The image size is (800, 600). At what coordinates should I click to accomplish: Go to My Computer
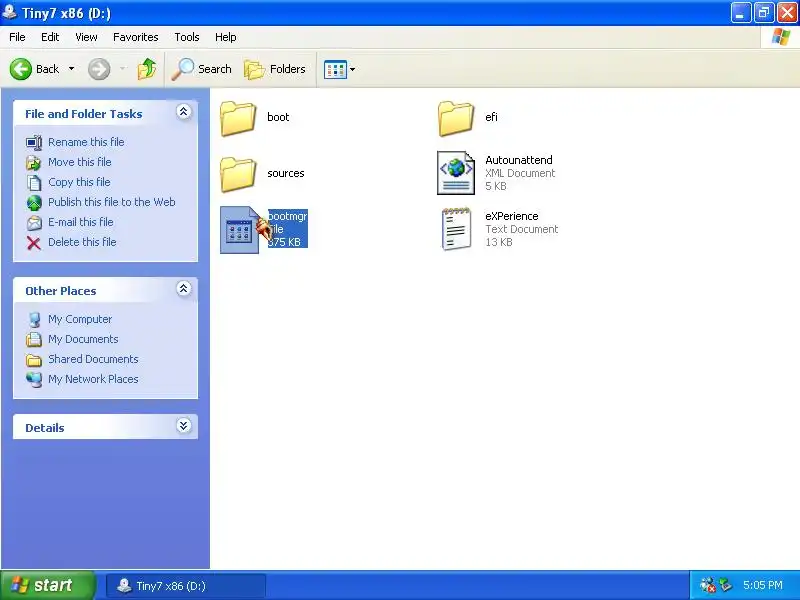pos(80,319)
